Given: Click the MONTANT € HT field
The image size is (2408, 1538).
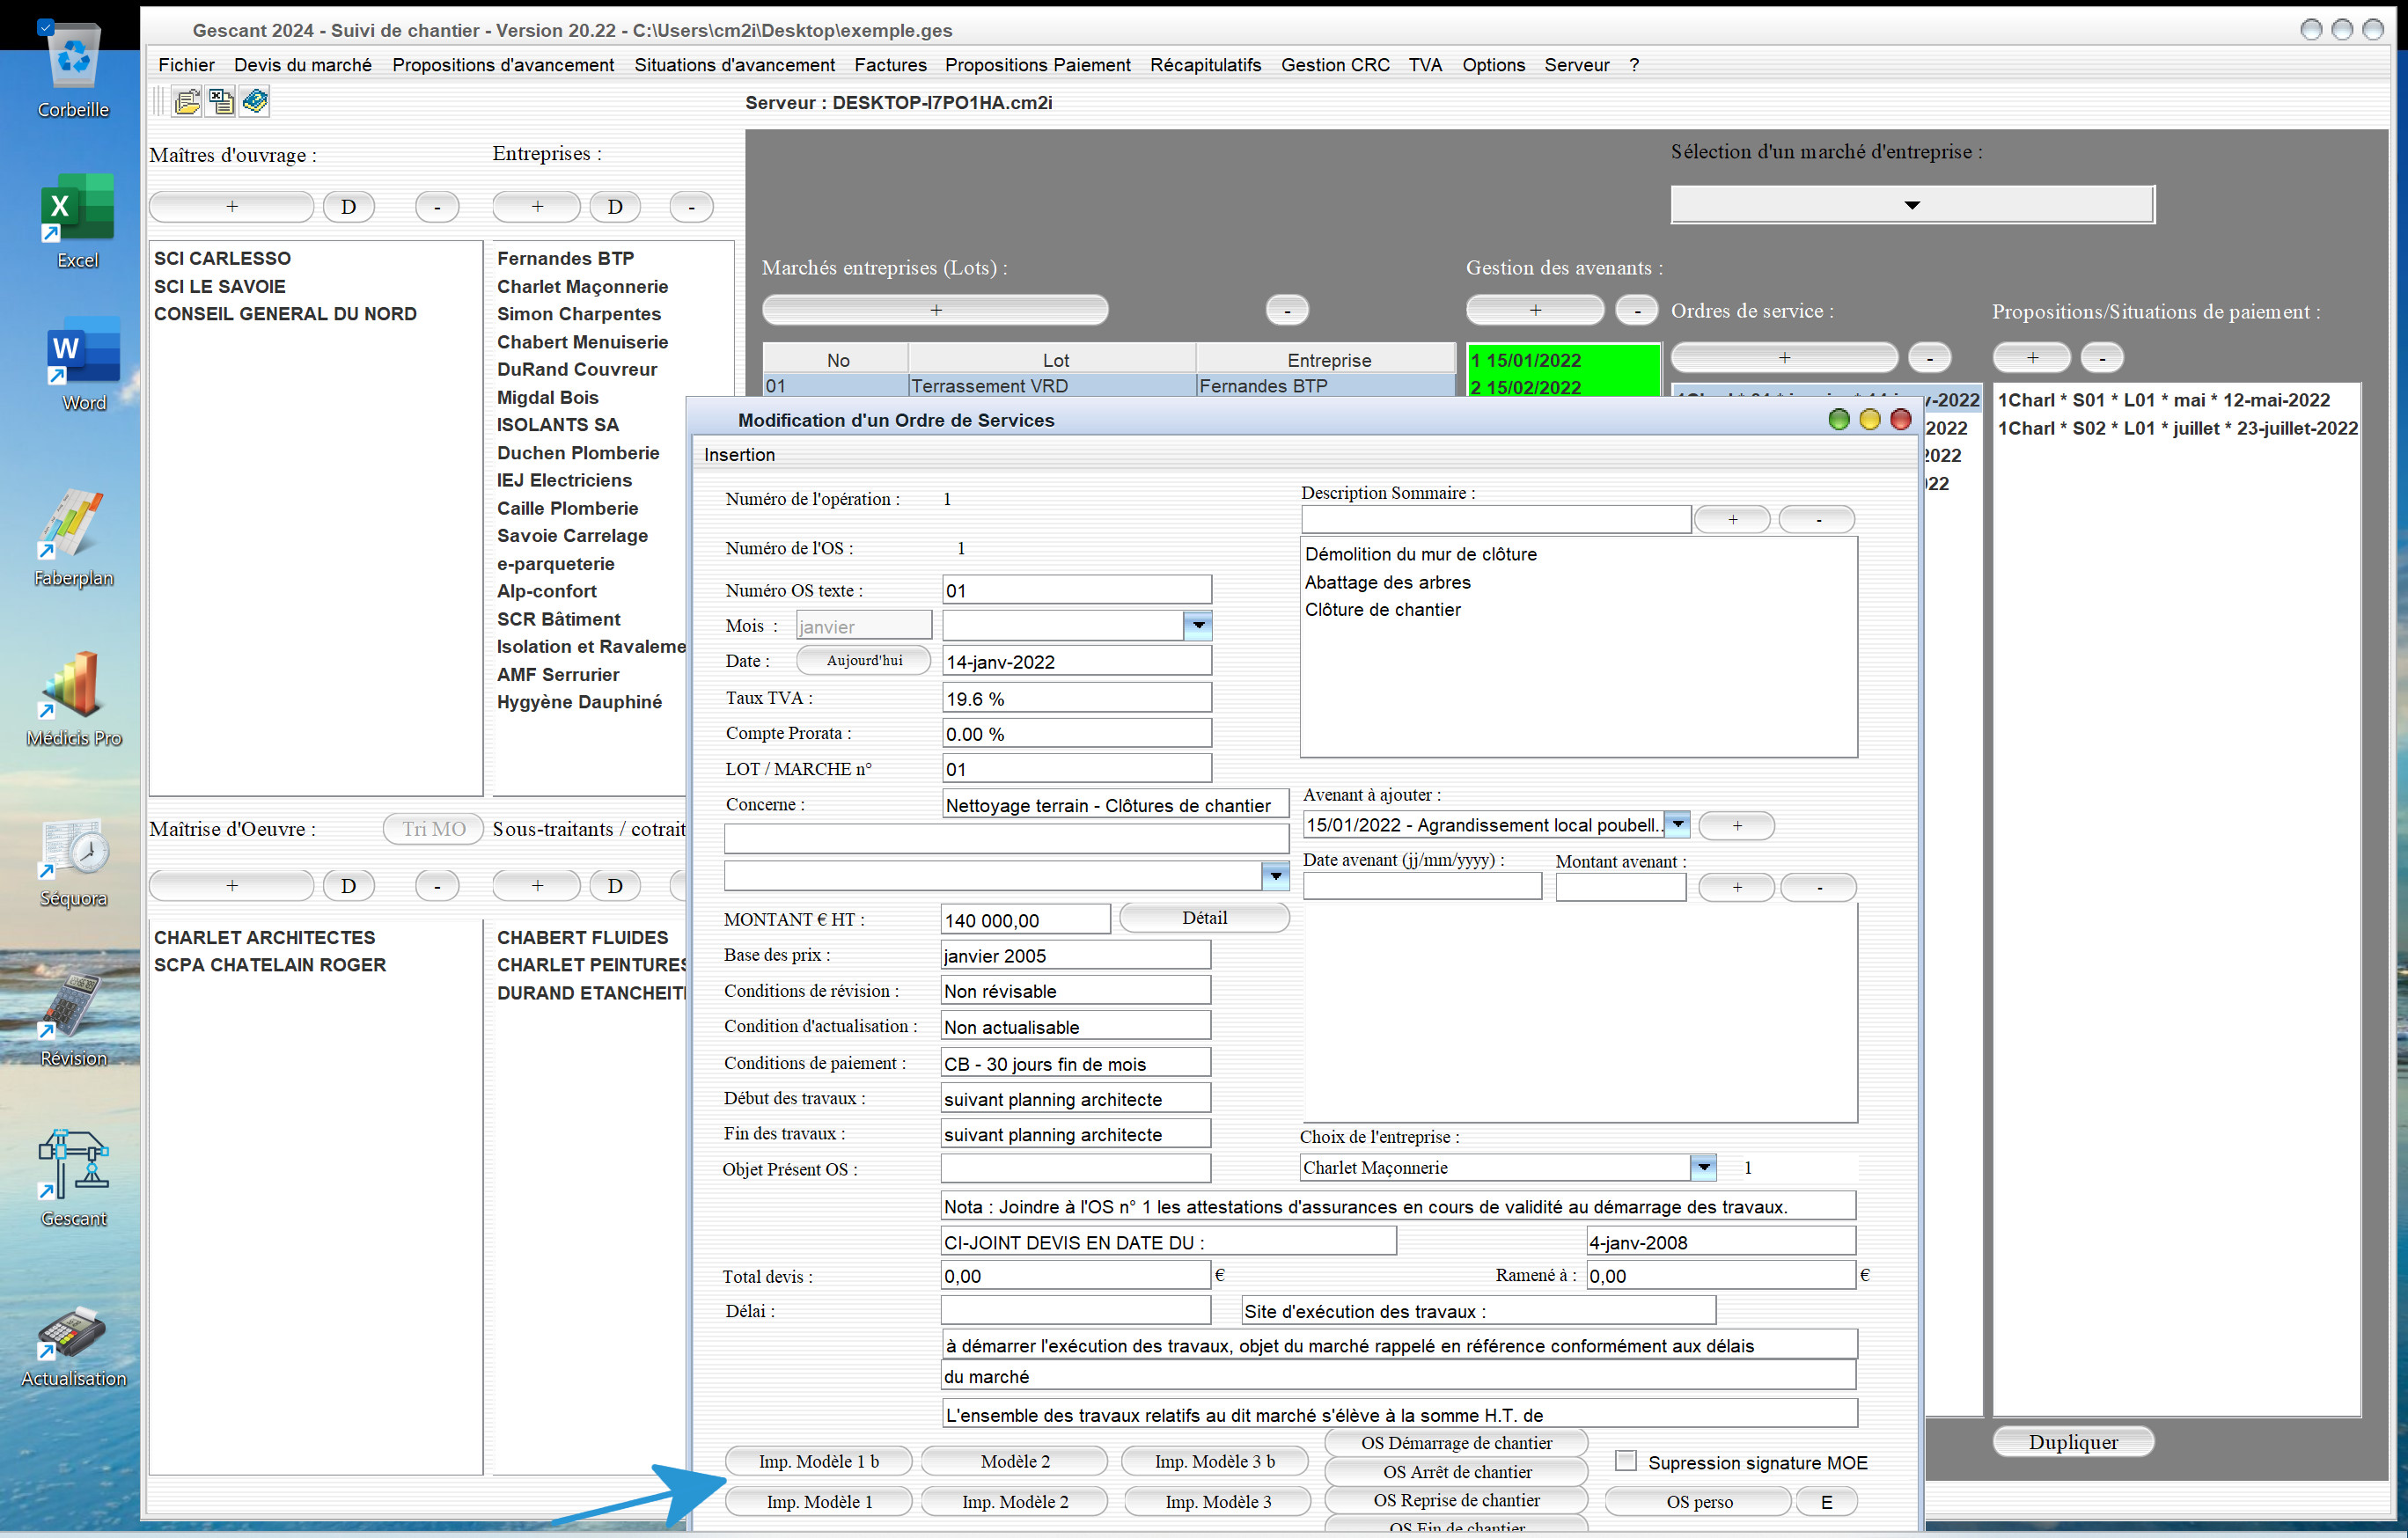Looking at the screenshot, I should pyautogui.click(x=1026, y=920).
